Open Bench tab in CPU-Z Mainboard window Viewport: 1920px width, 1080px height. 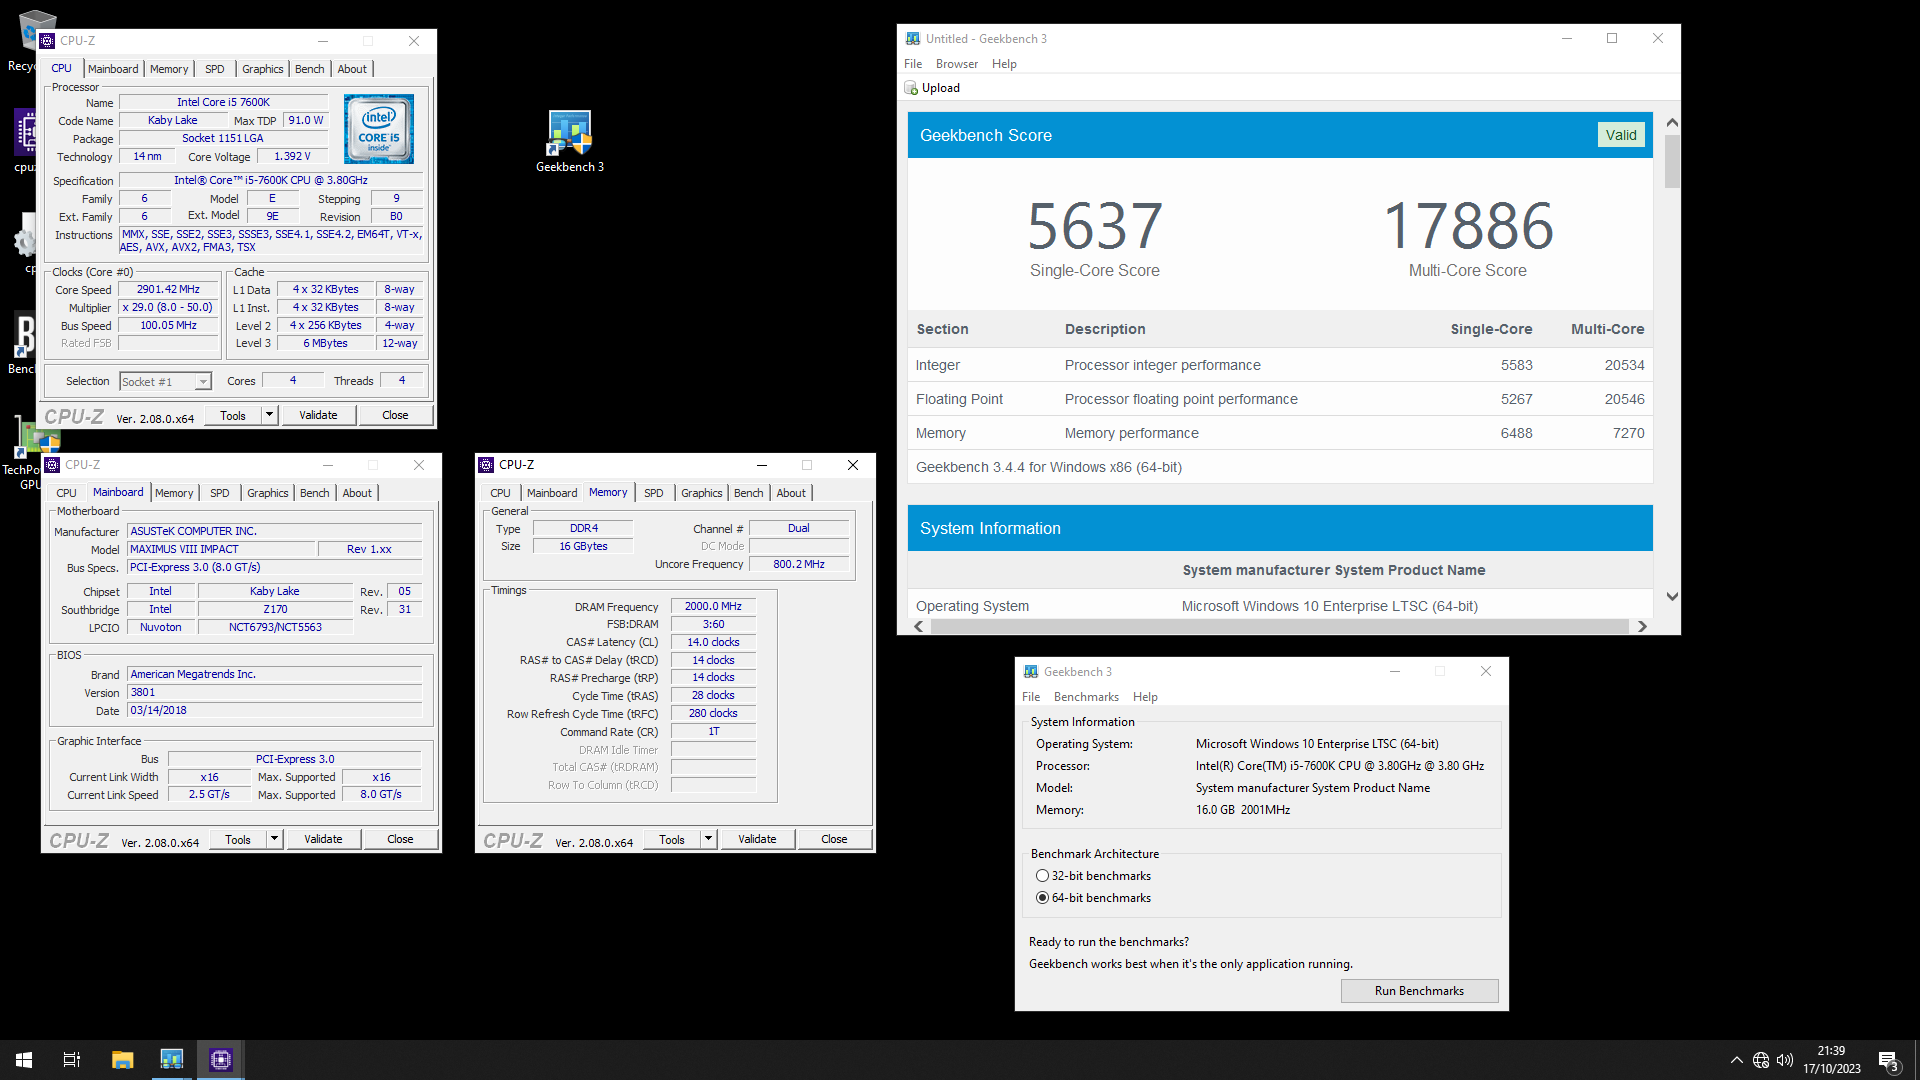click(x=315, y=493)
